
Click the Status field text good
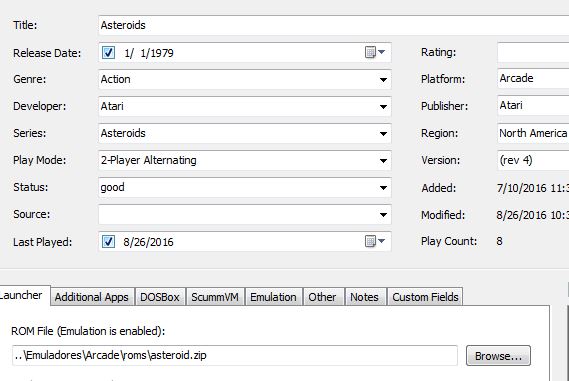tap(112, 188)
